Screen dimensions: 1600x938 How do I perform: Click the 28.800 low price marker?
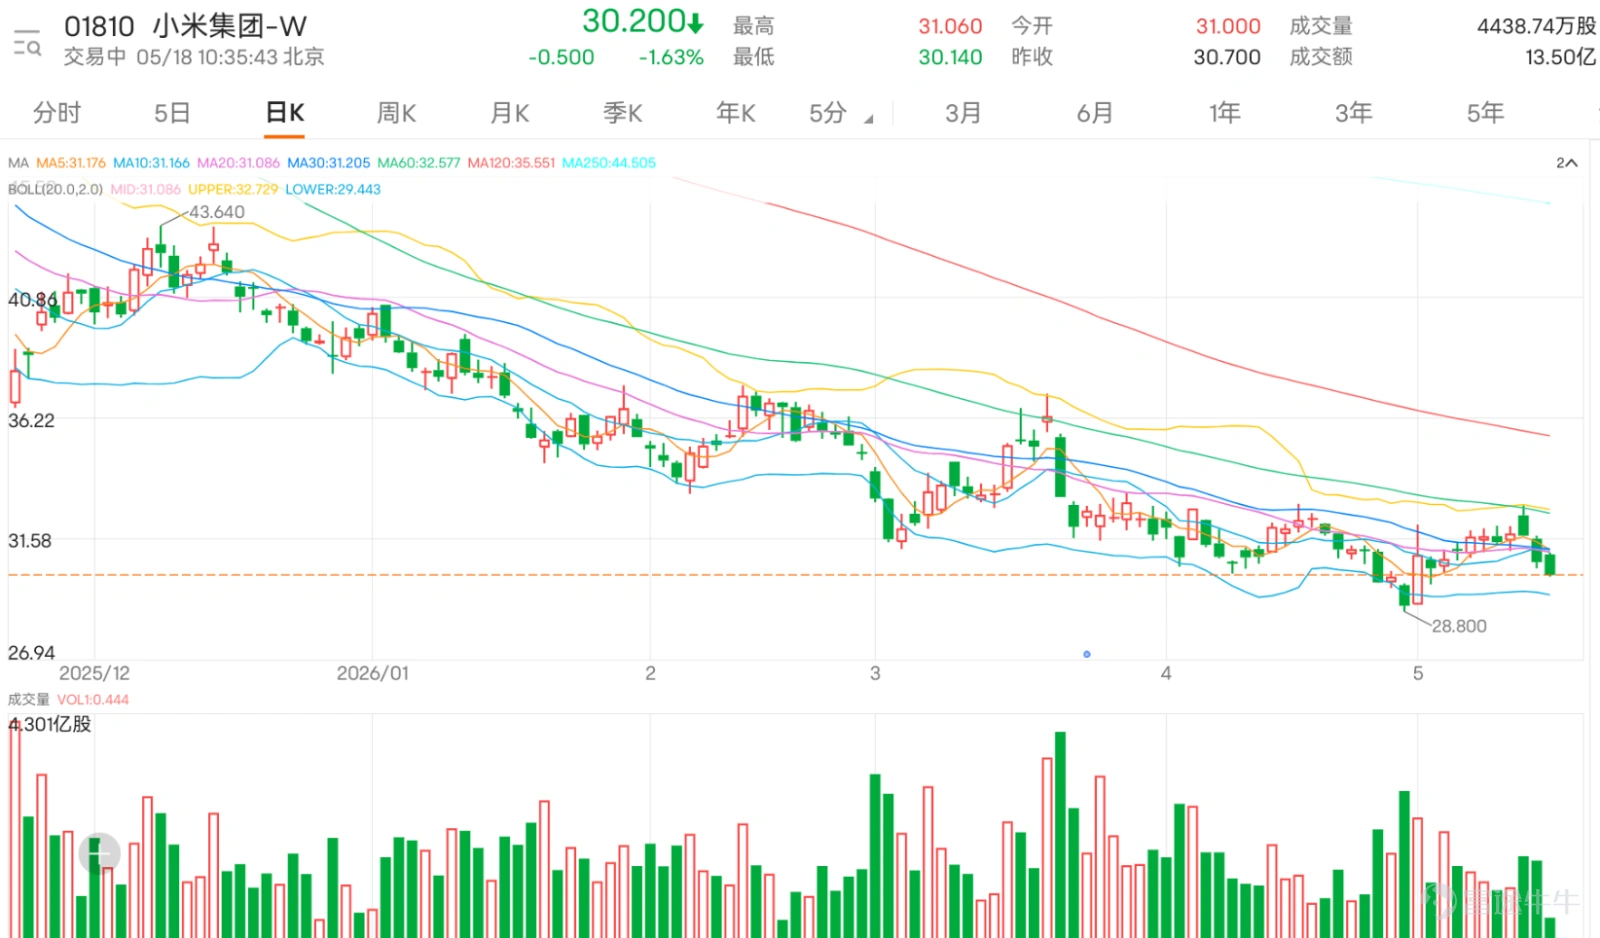click(1459, 626)
